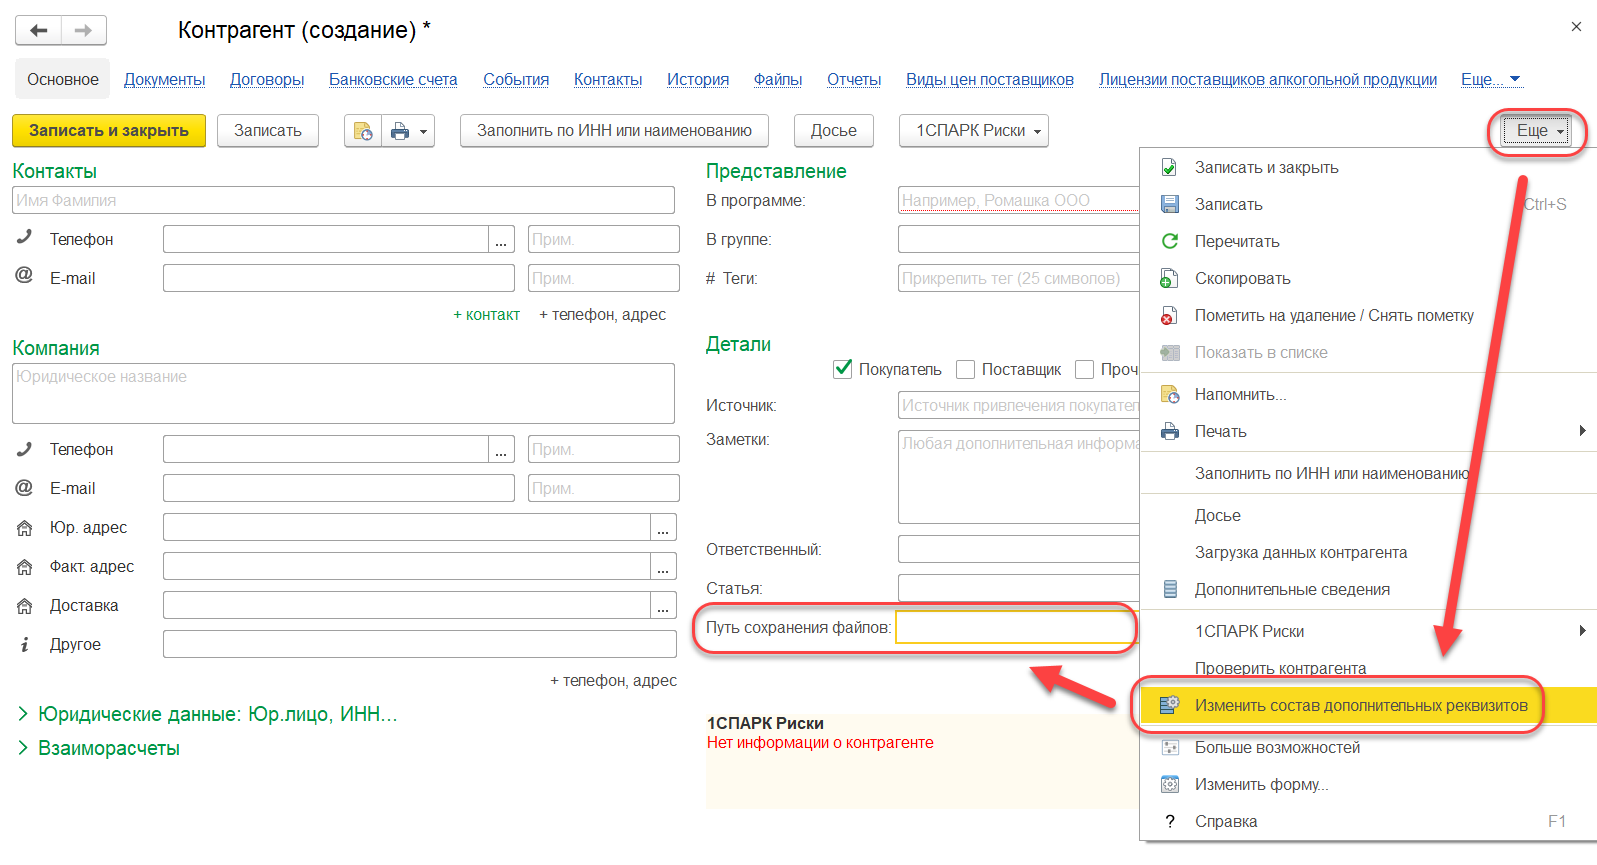Screen dimensions: 1597x865
Task: Expand the Еще... navigation links dropdown
Action: pyautogui.click(x=1490, y=79)
